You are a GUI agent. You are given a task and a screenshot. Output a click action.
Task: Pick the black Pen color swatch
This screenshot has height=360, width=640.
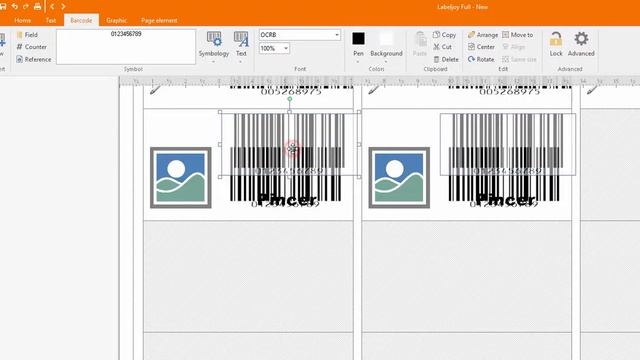[x=358, y=39]
